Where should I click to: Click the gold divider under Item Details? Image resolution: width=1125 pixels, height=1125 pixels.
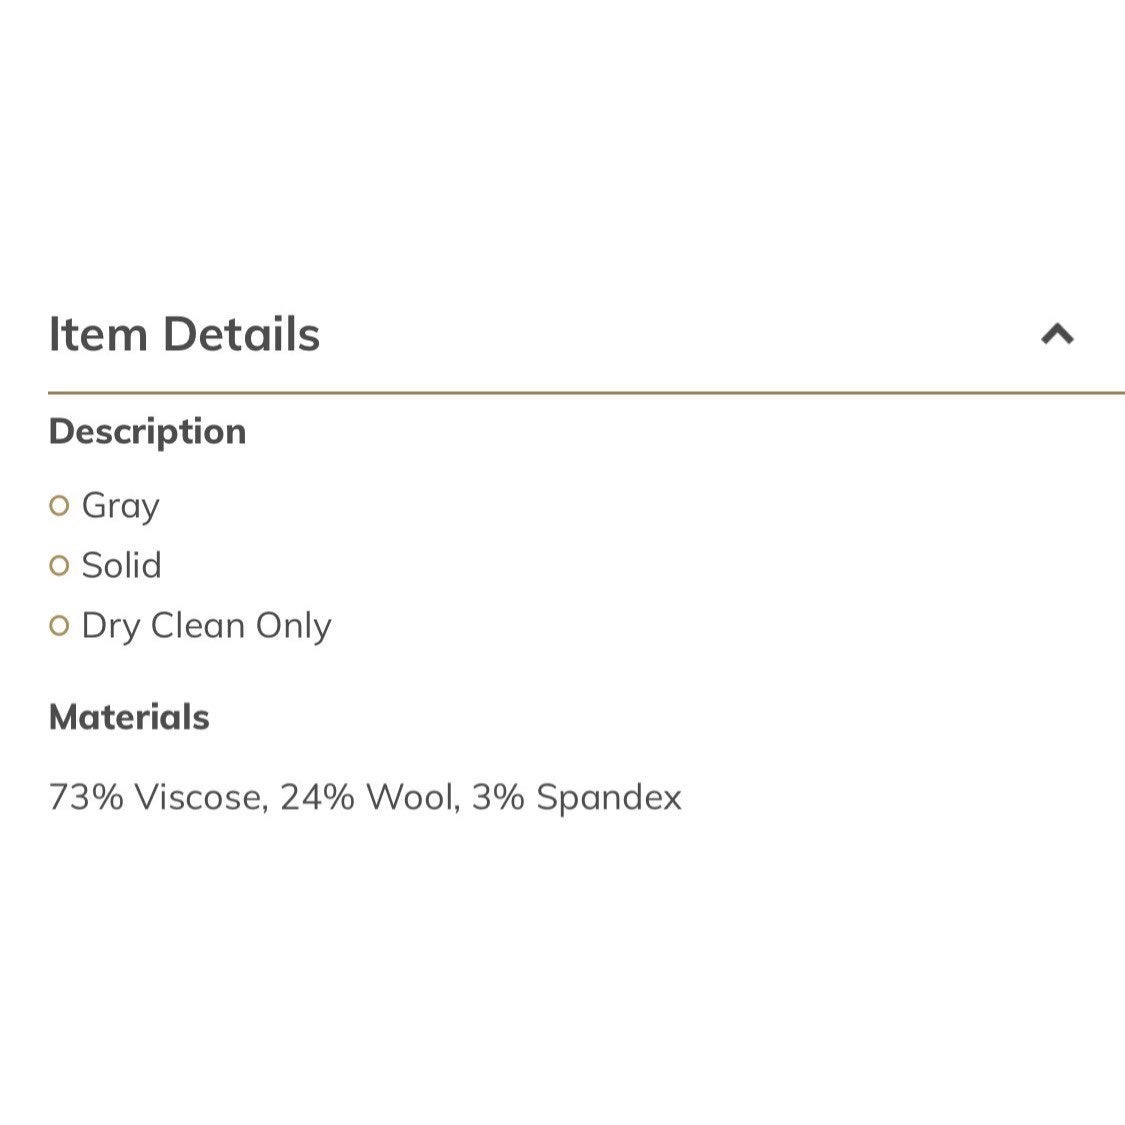tap(586, 393)
